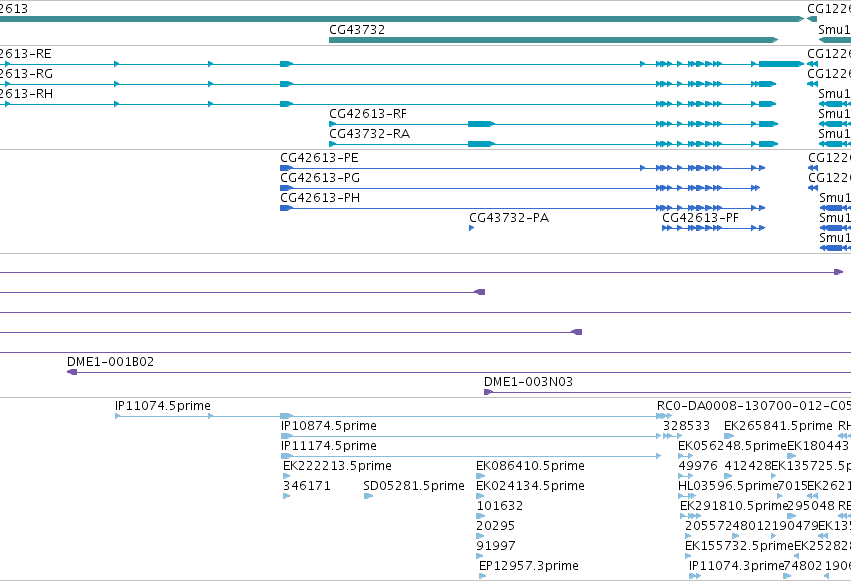This screenshot has height=581, width=851.
Task: Click the SD05281.5prime label
Action: 414,486
